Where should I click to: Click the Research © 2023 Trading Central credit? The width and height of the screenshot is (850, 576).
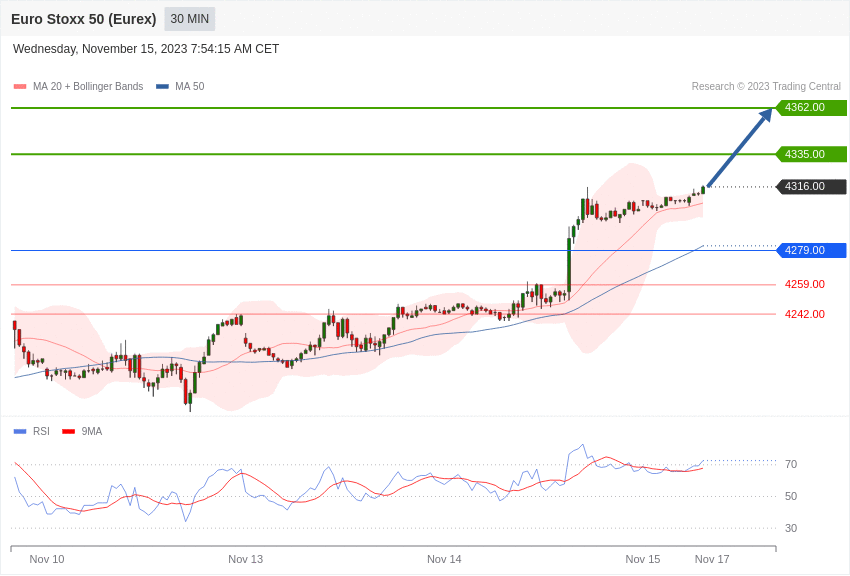tap(766, 87)
